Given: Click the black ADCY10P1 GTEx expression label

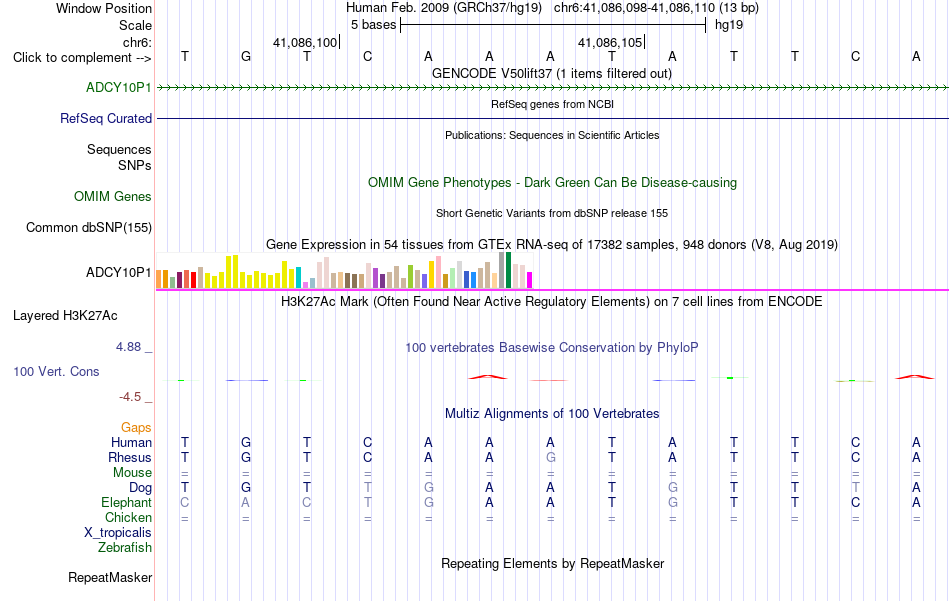Looking at the screenshot, I should point(118,272).
